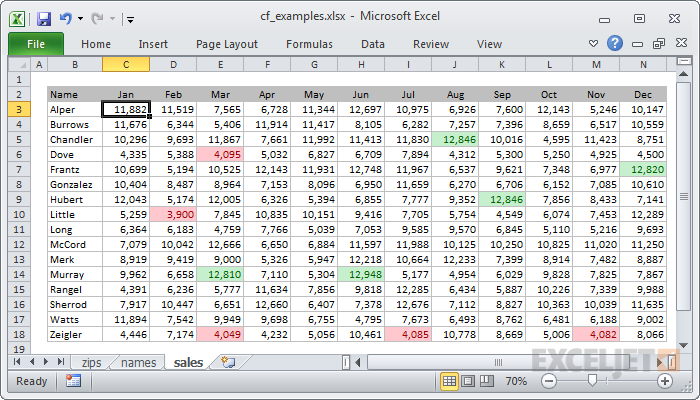Switch to the names sheet tab
The height and width of the screenshot is (400, 700).
[138, 363]
